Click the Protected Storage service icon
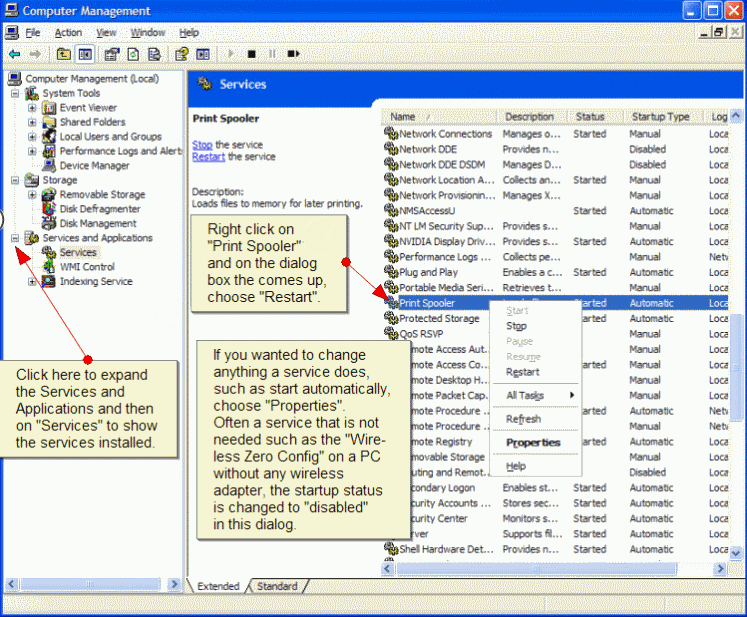747x617 pixels. (x=391, y=318)
